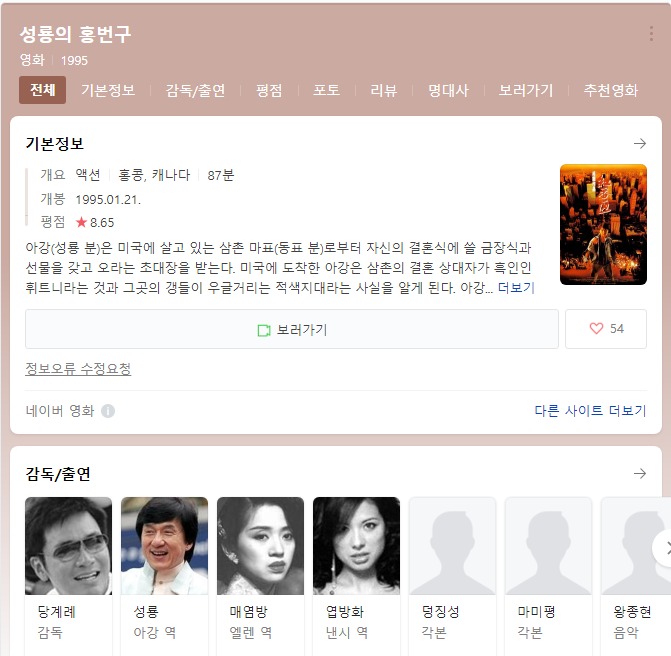Click the green video icon in 보러가기
Image resolution: width=671 pixels, height=656 pixels.
point(264,330)
